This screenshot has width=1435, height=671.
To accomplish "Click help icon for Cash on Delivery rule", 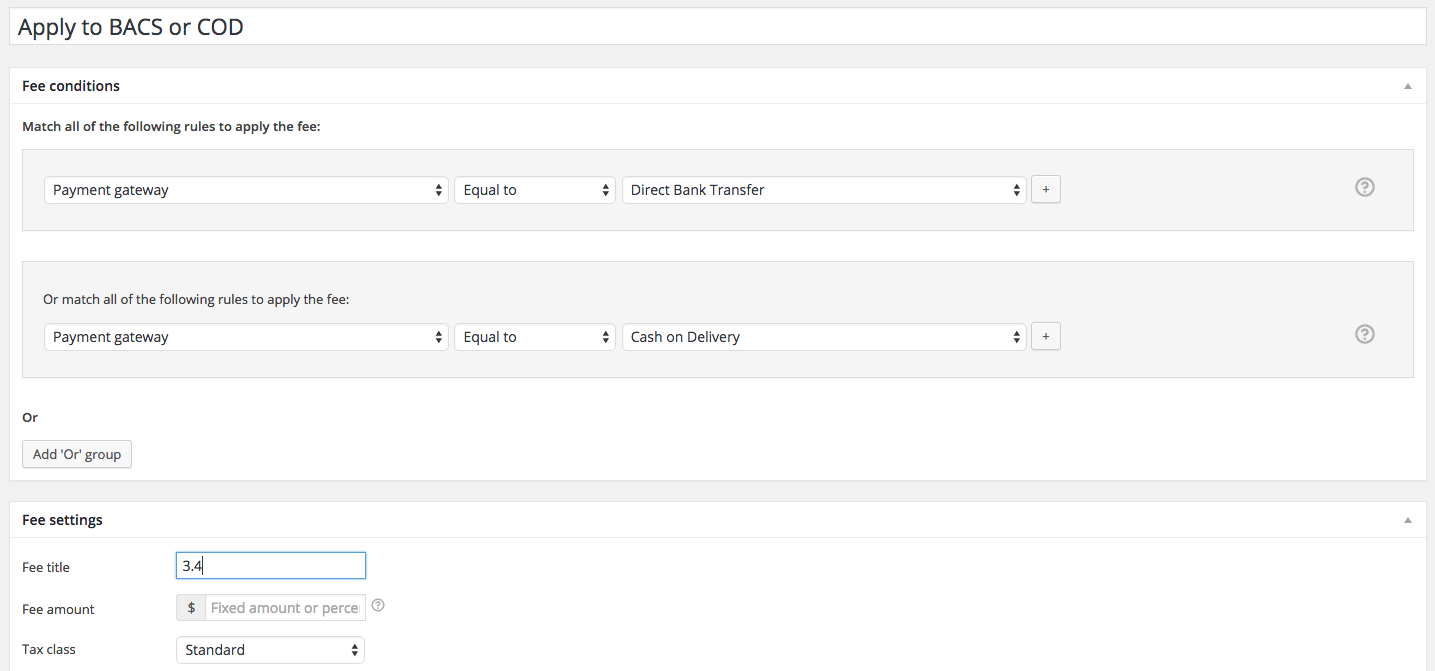I will [x=1364, y=334].
